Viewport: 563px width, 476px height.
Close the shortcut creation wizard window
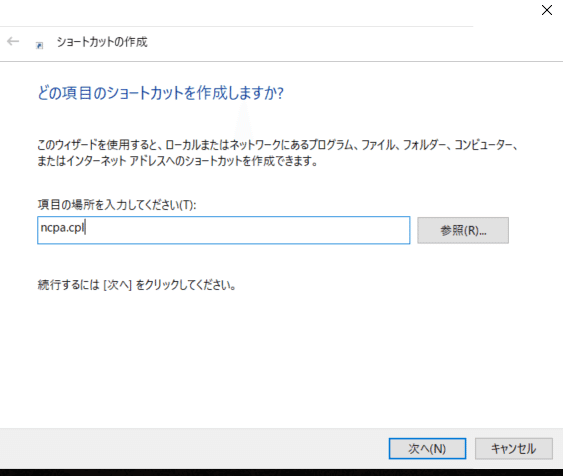pyautogui.click(x=546, y=10)
